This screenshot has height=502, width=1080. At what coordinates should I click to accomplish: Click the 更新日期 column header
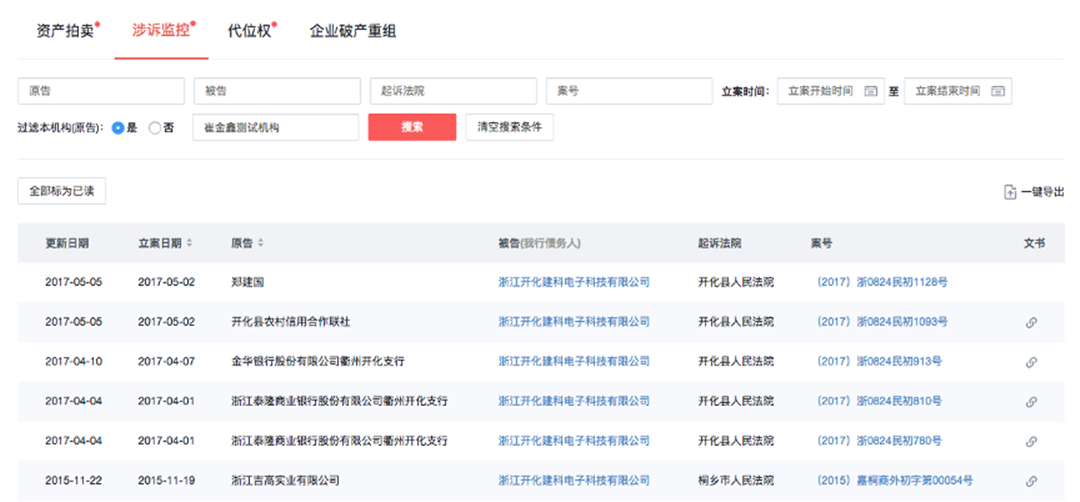coord(67,243)
